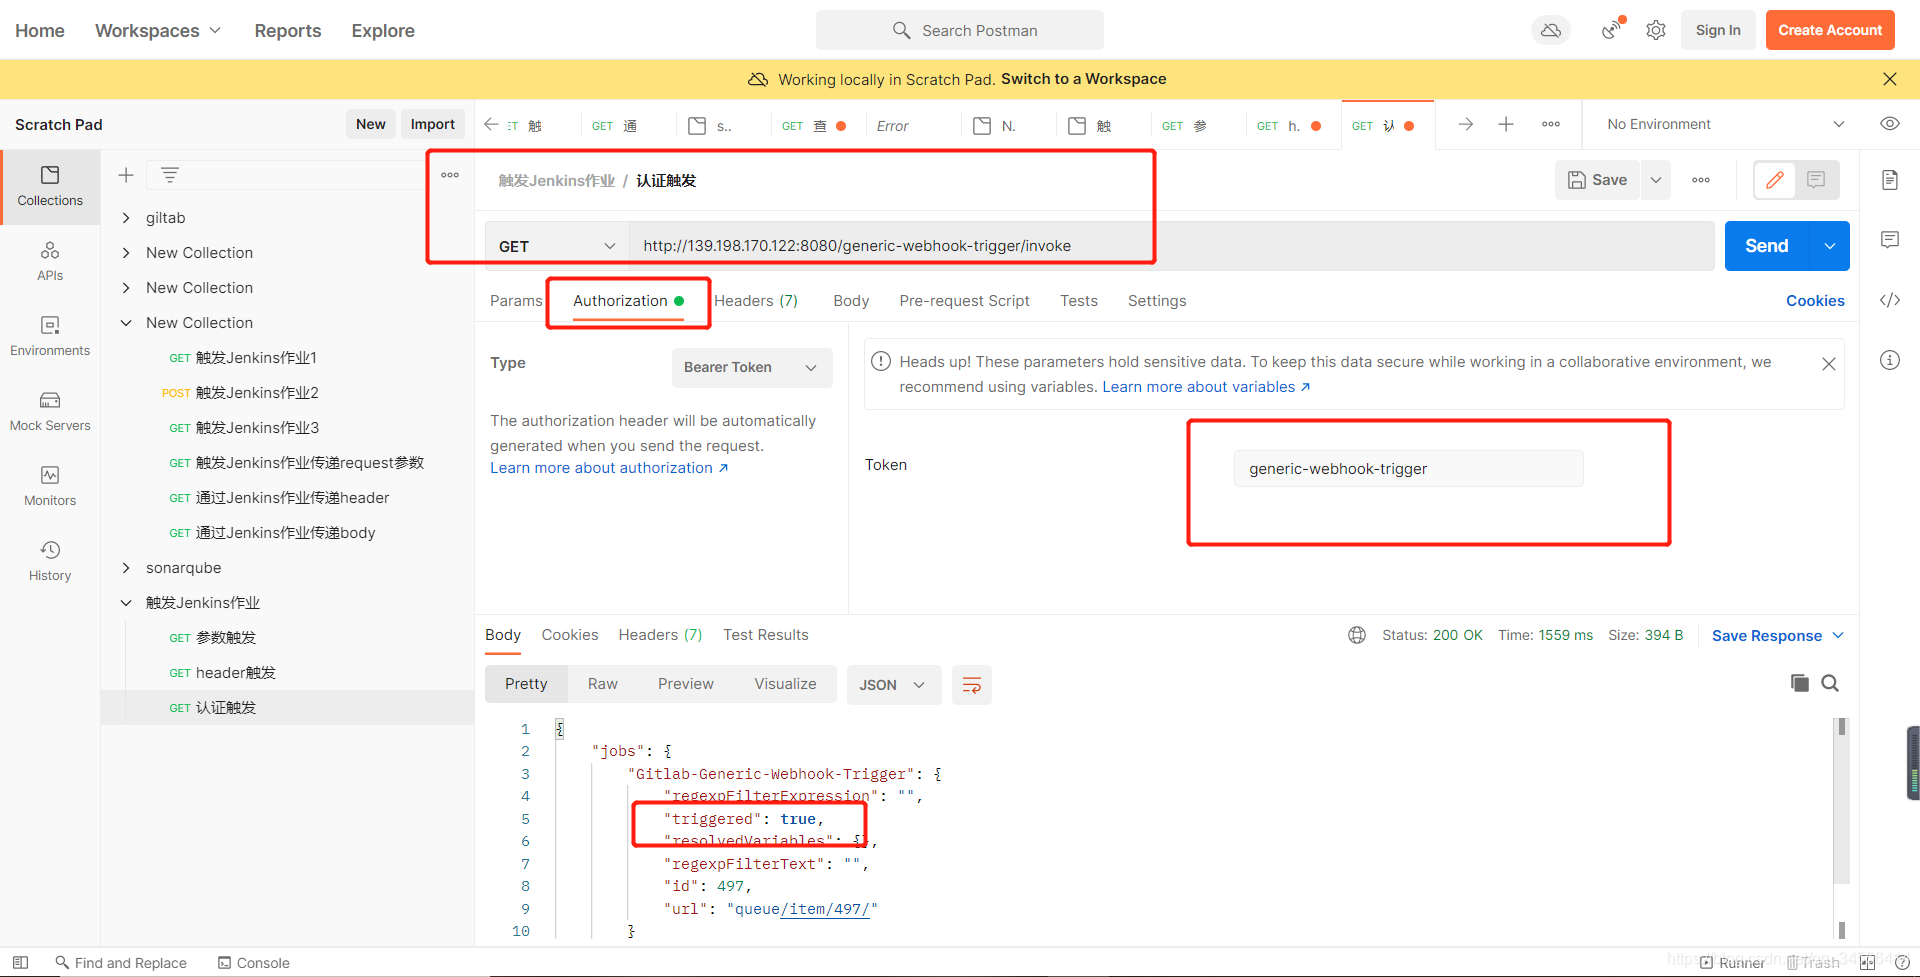Open the info icon in right sidebar
Screen dimensions: 1920x977
[x=1890, y=360]
